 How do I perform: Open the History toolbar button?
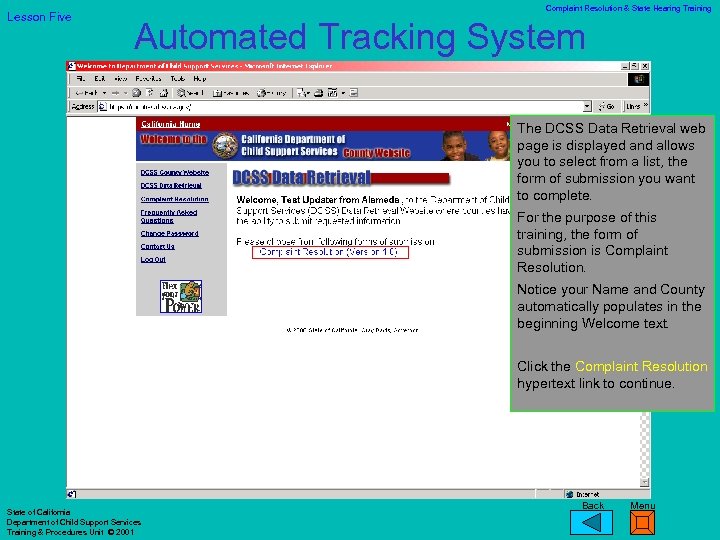(271, 93)
